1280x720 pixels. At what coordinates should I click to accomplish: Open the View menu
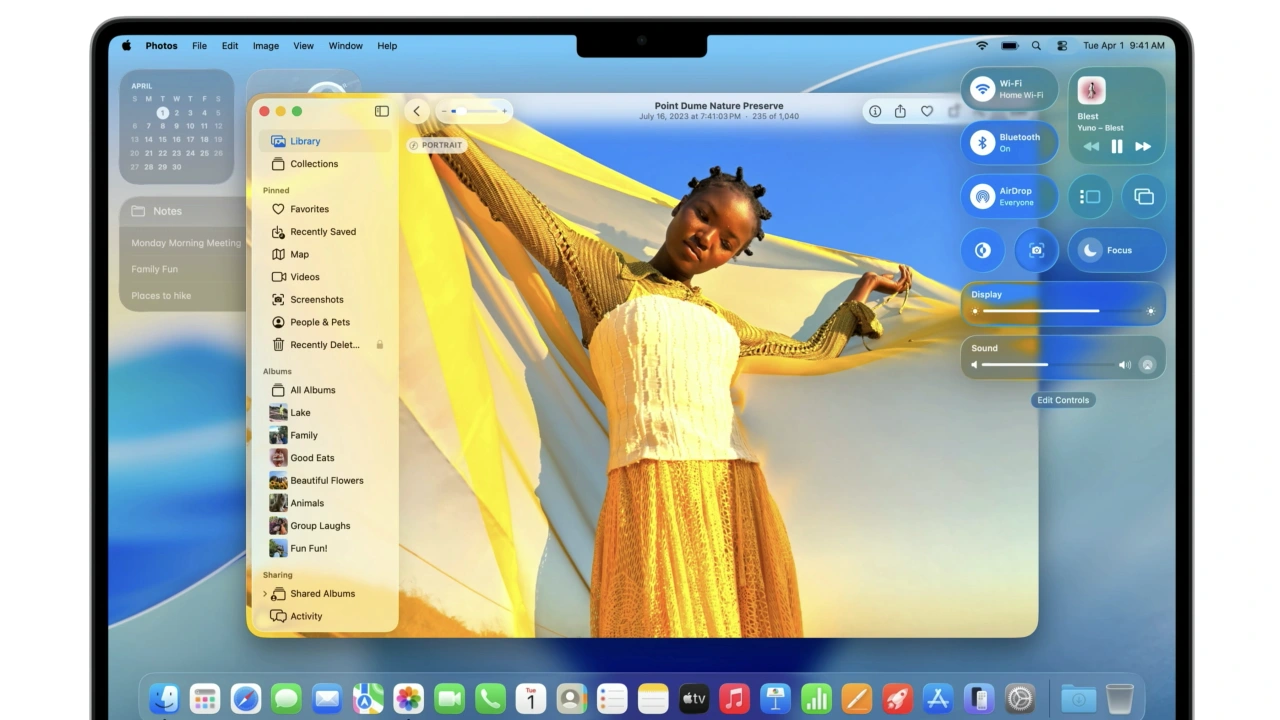point(303,46)
